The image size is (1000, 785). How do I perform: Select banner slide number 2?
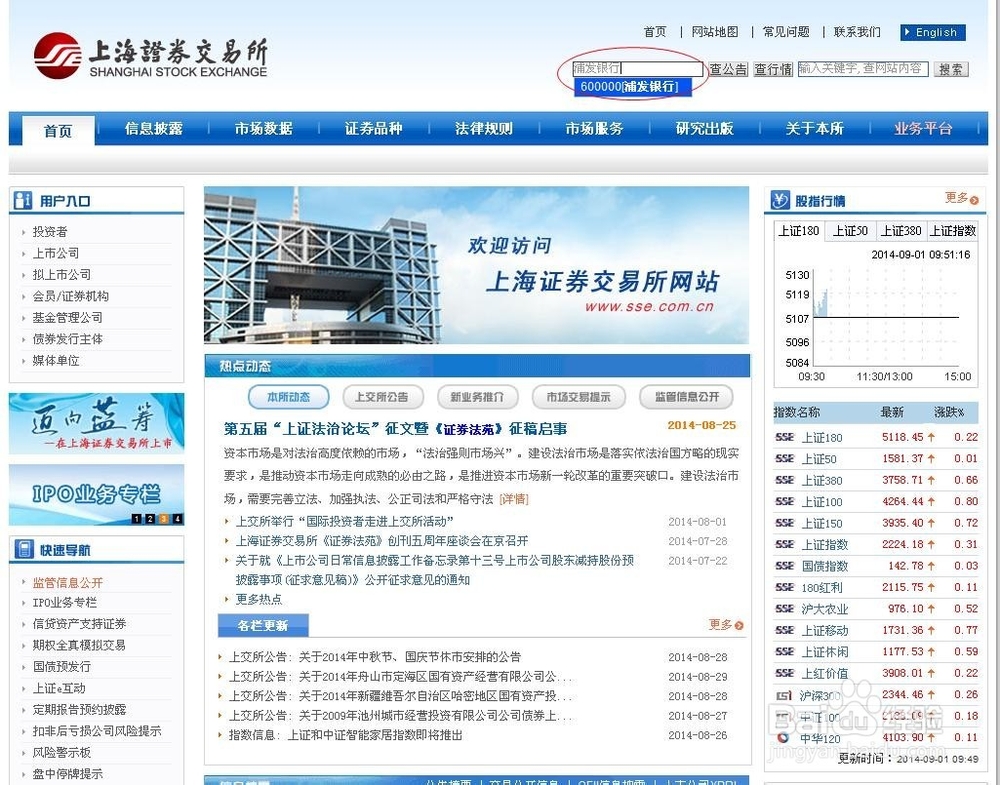[x=150, y=519]
